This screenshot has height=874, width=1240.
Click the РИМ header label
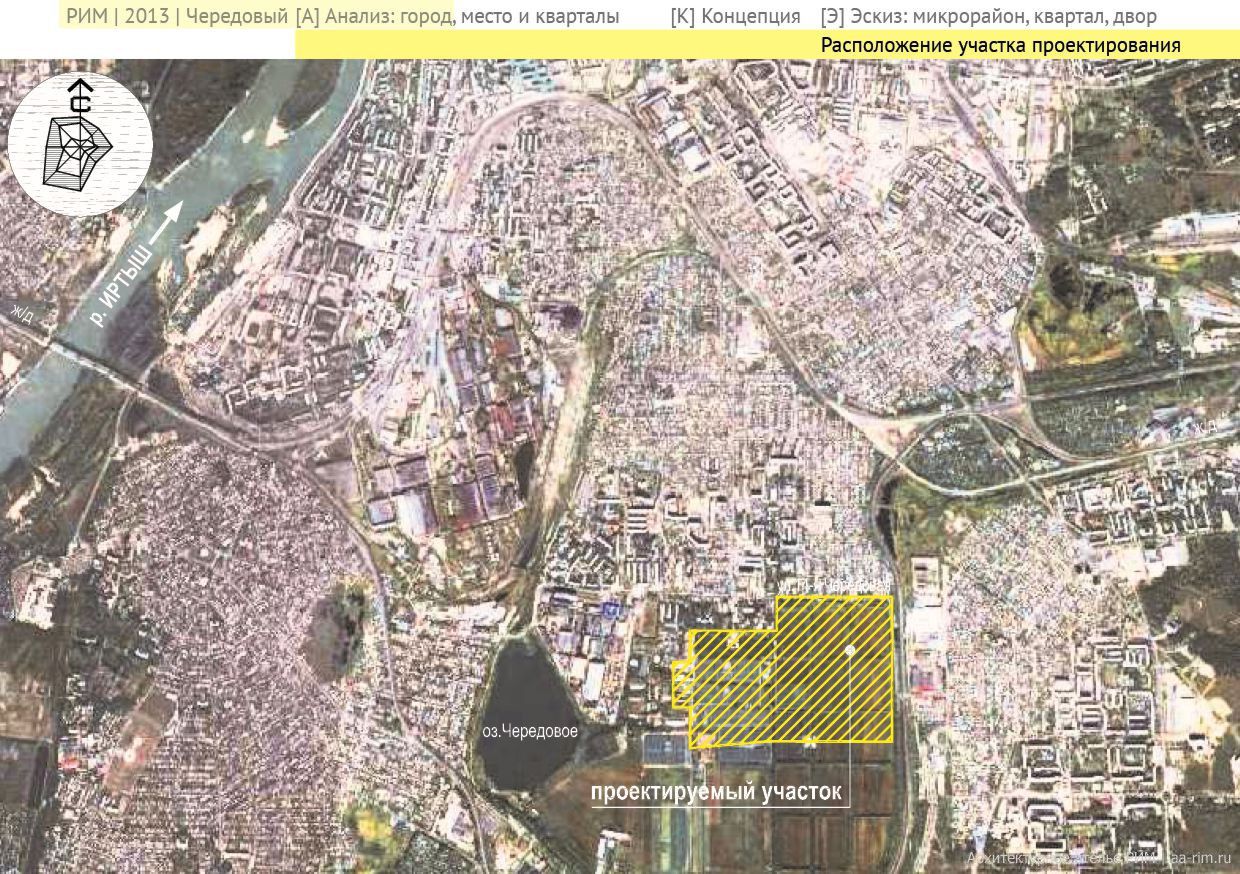coord(89,17)
